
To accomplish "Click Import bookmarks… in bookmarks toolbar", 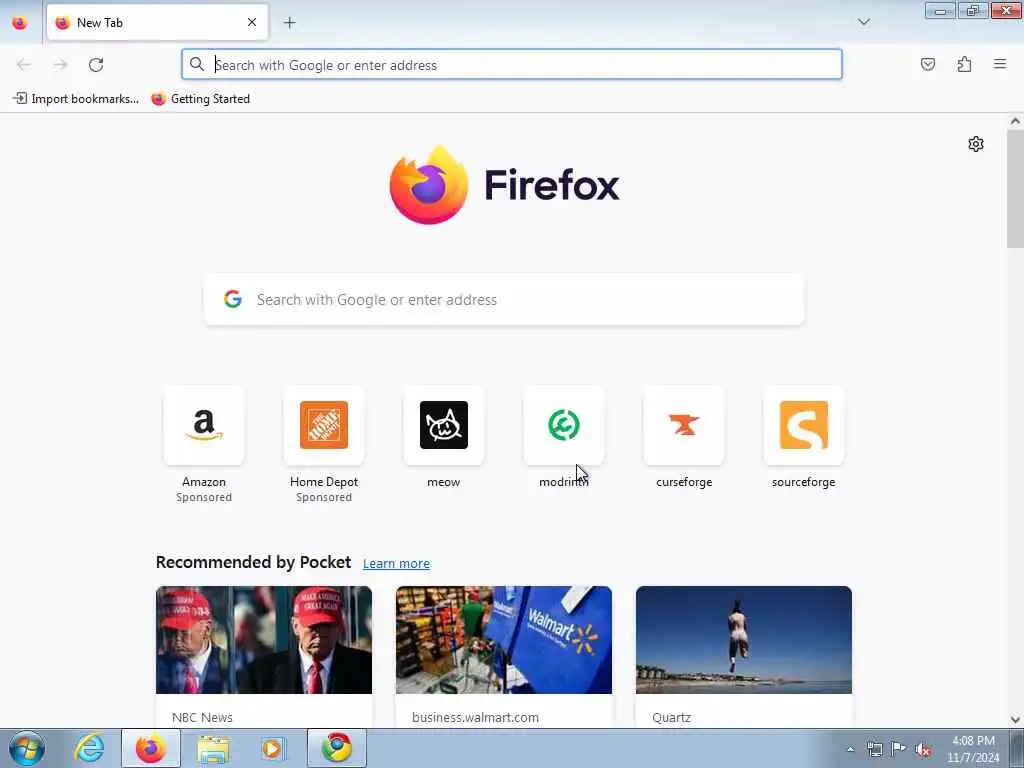I will (76, 99).
